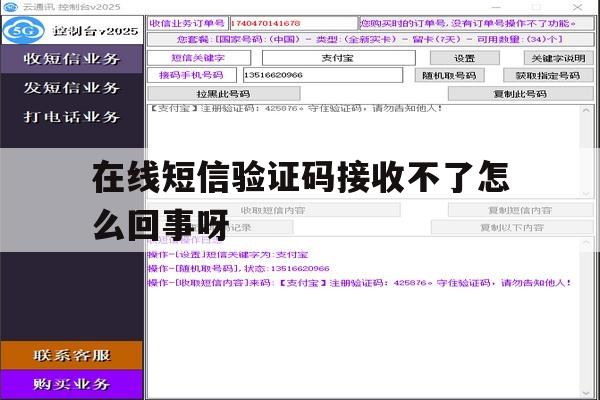The image size is (600, 400).
Task: Click the 接码手机号码 label
Action: tap(192, 75)
